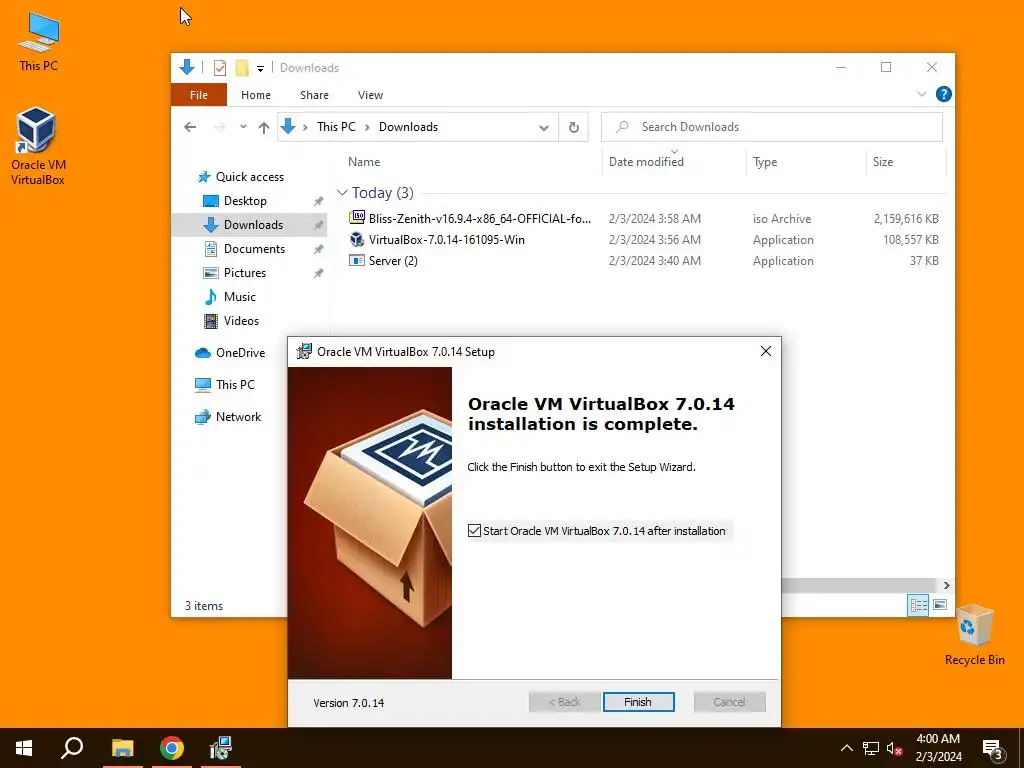Screen dimensions: 1024x768
Task: Open taskbar search magnifier
Action: click(x=72, y=748)
